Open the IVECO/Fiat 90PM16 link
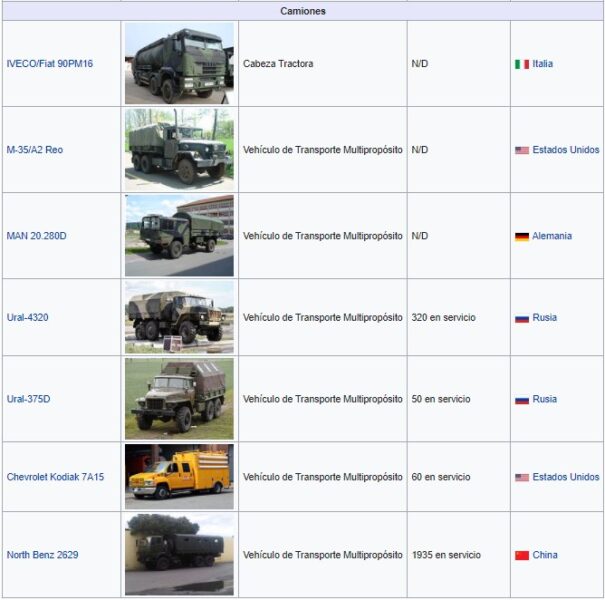This screenshot has height=600, width=605. pos(50,64)
